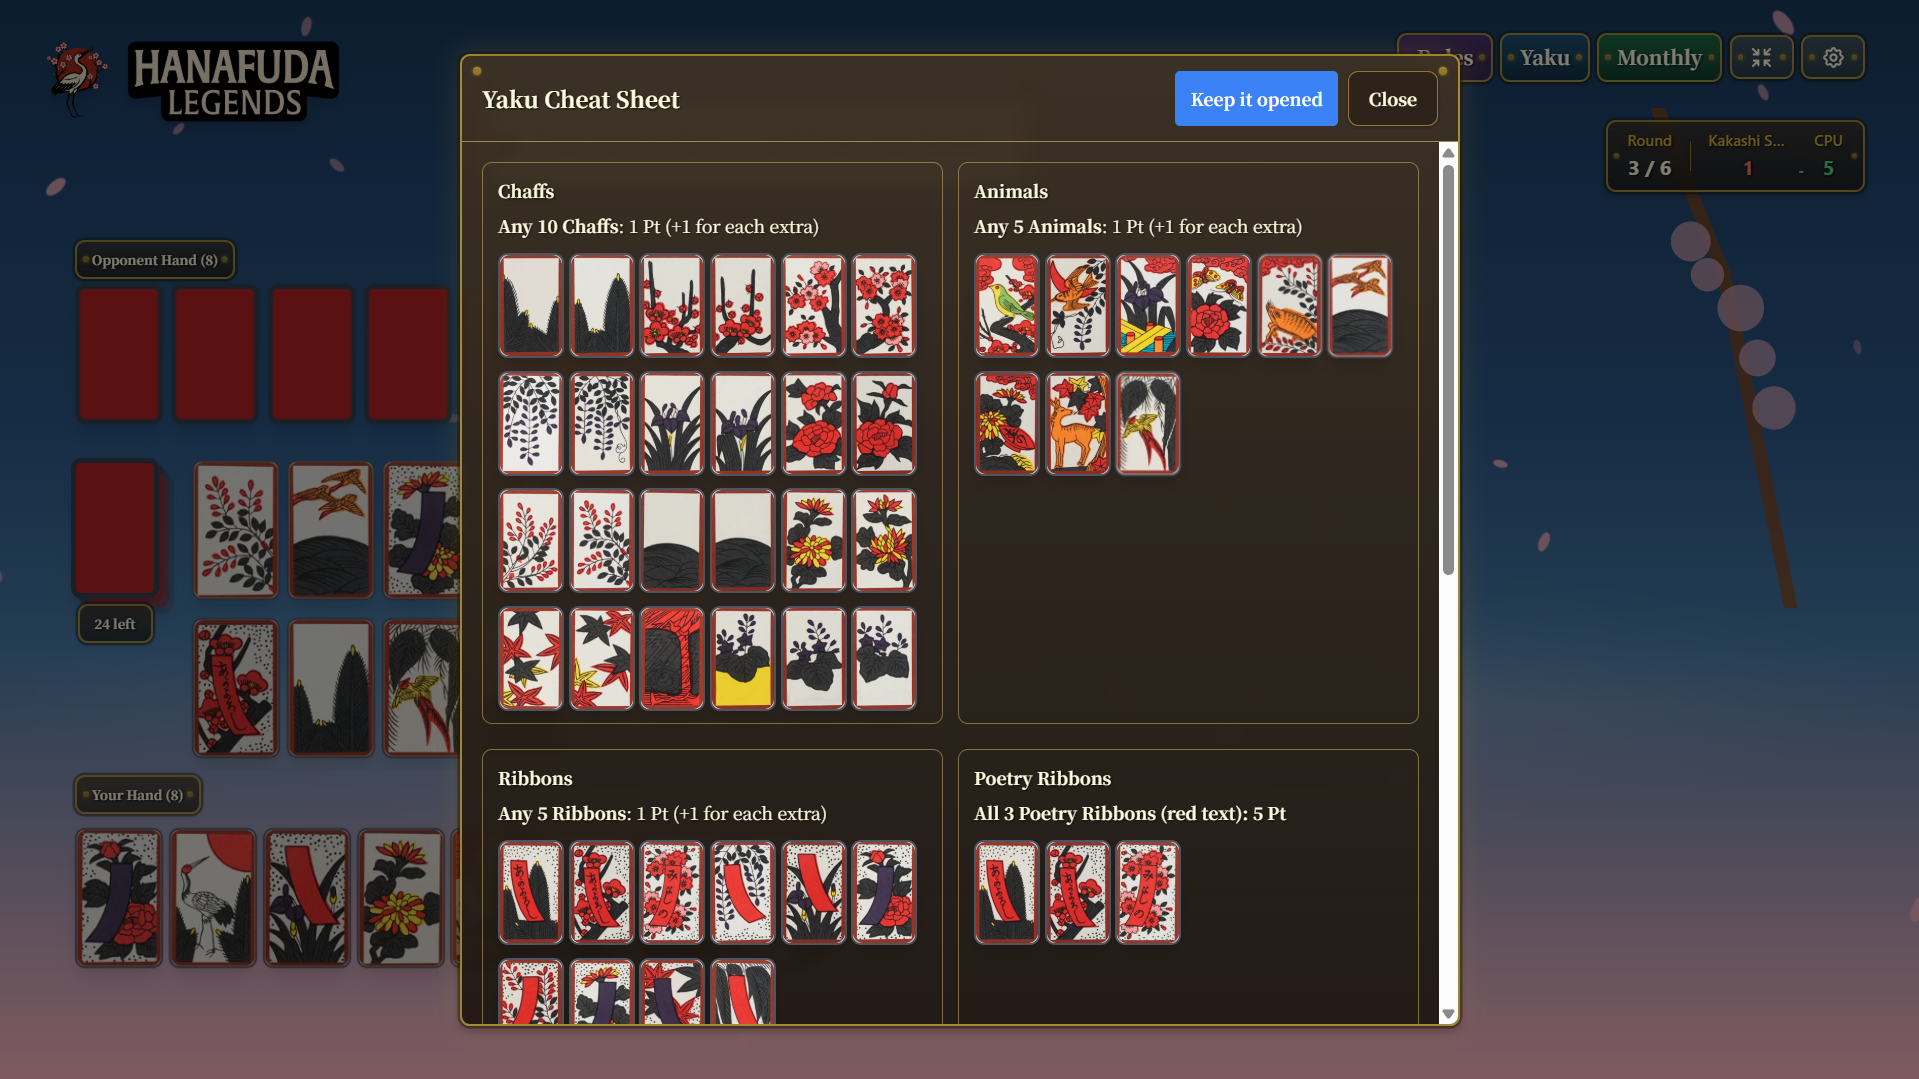This screenshot has width=1919, height=1079.
Task: Select the chrysanthemum sake cup card in Animals
Action: click(1006, 423)
